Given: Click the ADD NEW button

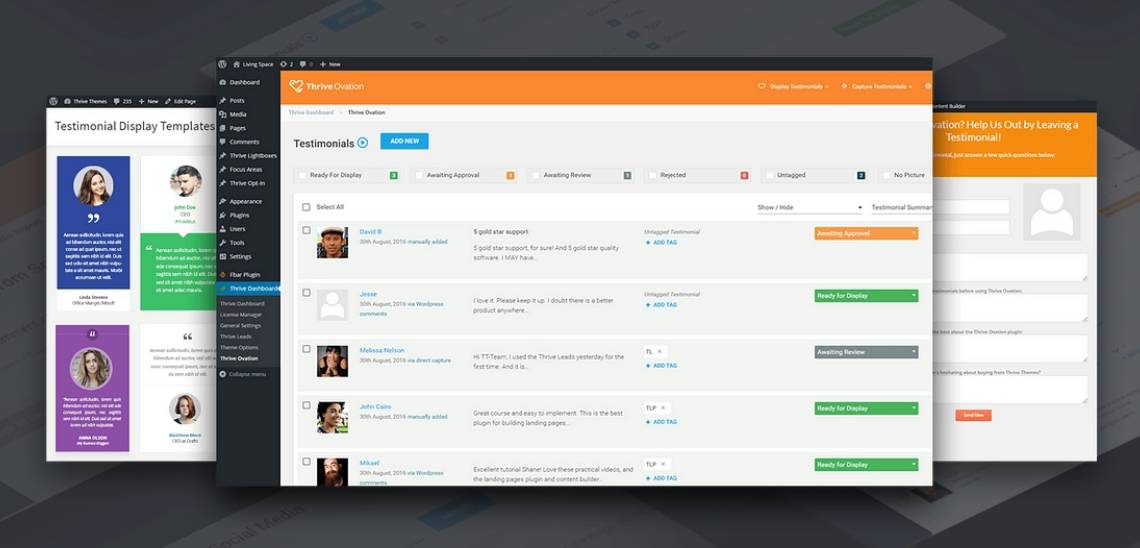Looking at the screenshot, I should 404,141.
